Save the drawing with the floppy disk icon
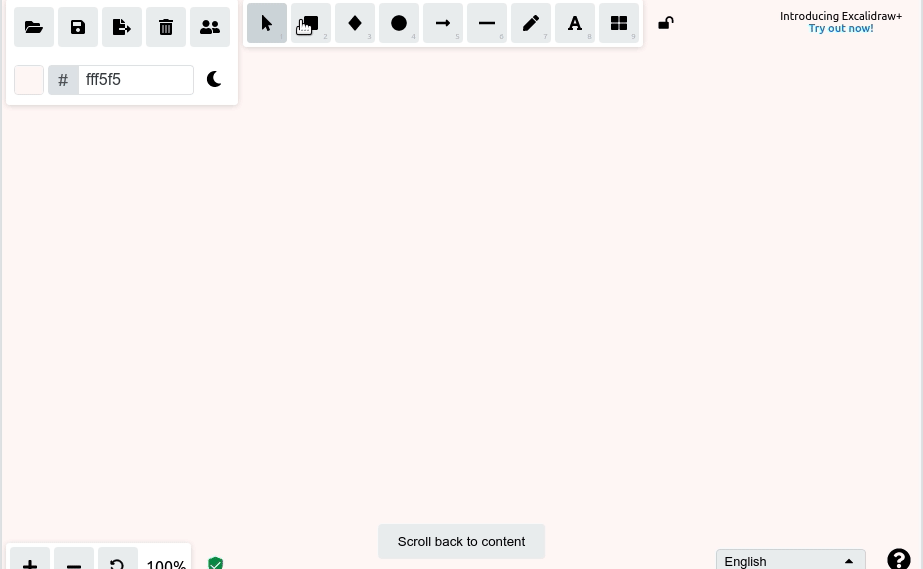 (78, 27)
